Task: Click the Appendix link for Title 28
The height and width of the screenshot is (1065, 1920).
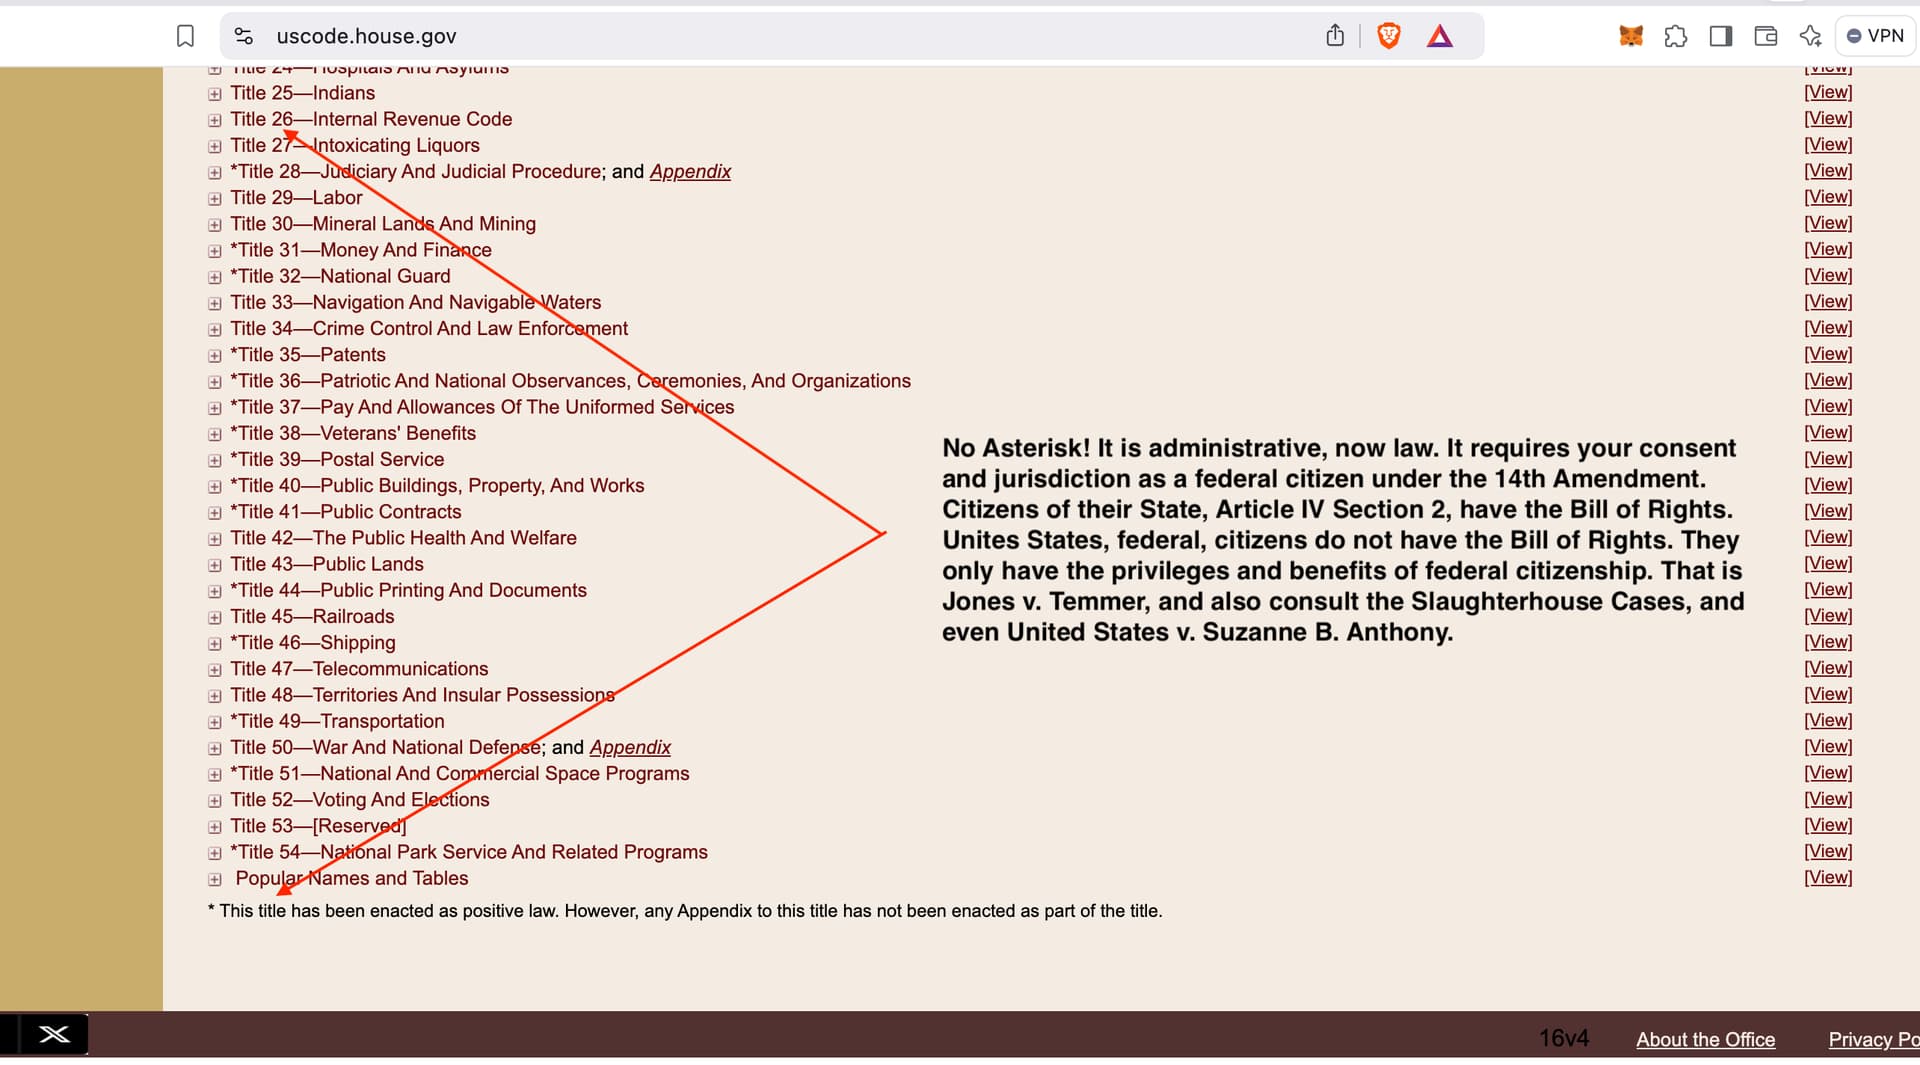Action: pyautogui.click(x=690, y=172)
